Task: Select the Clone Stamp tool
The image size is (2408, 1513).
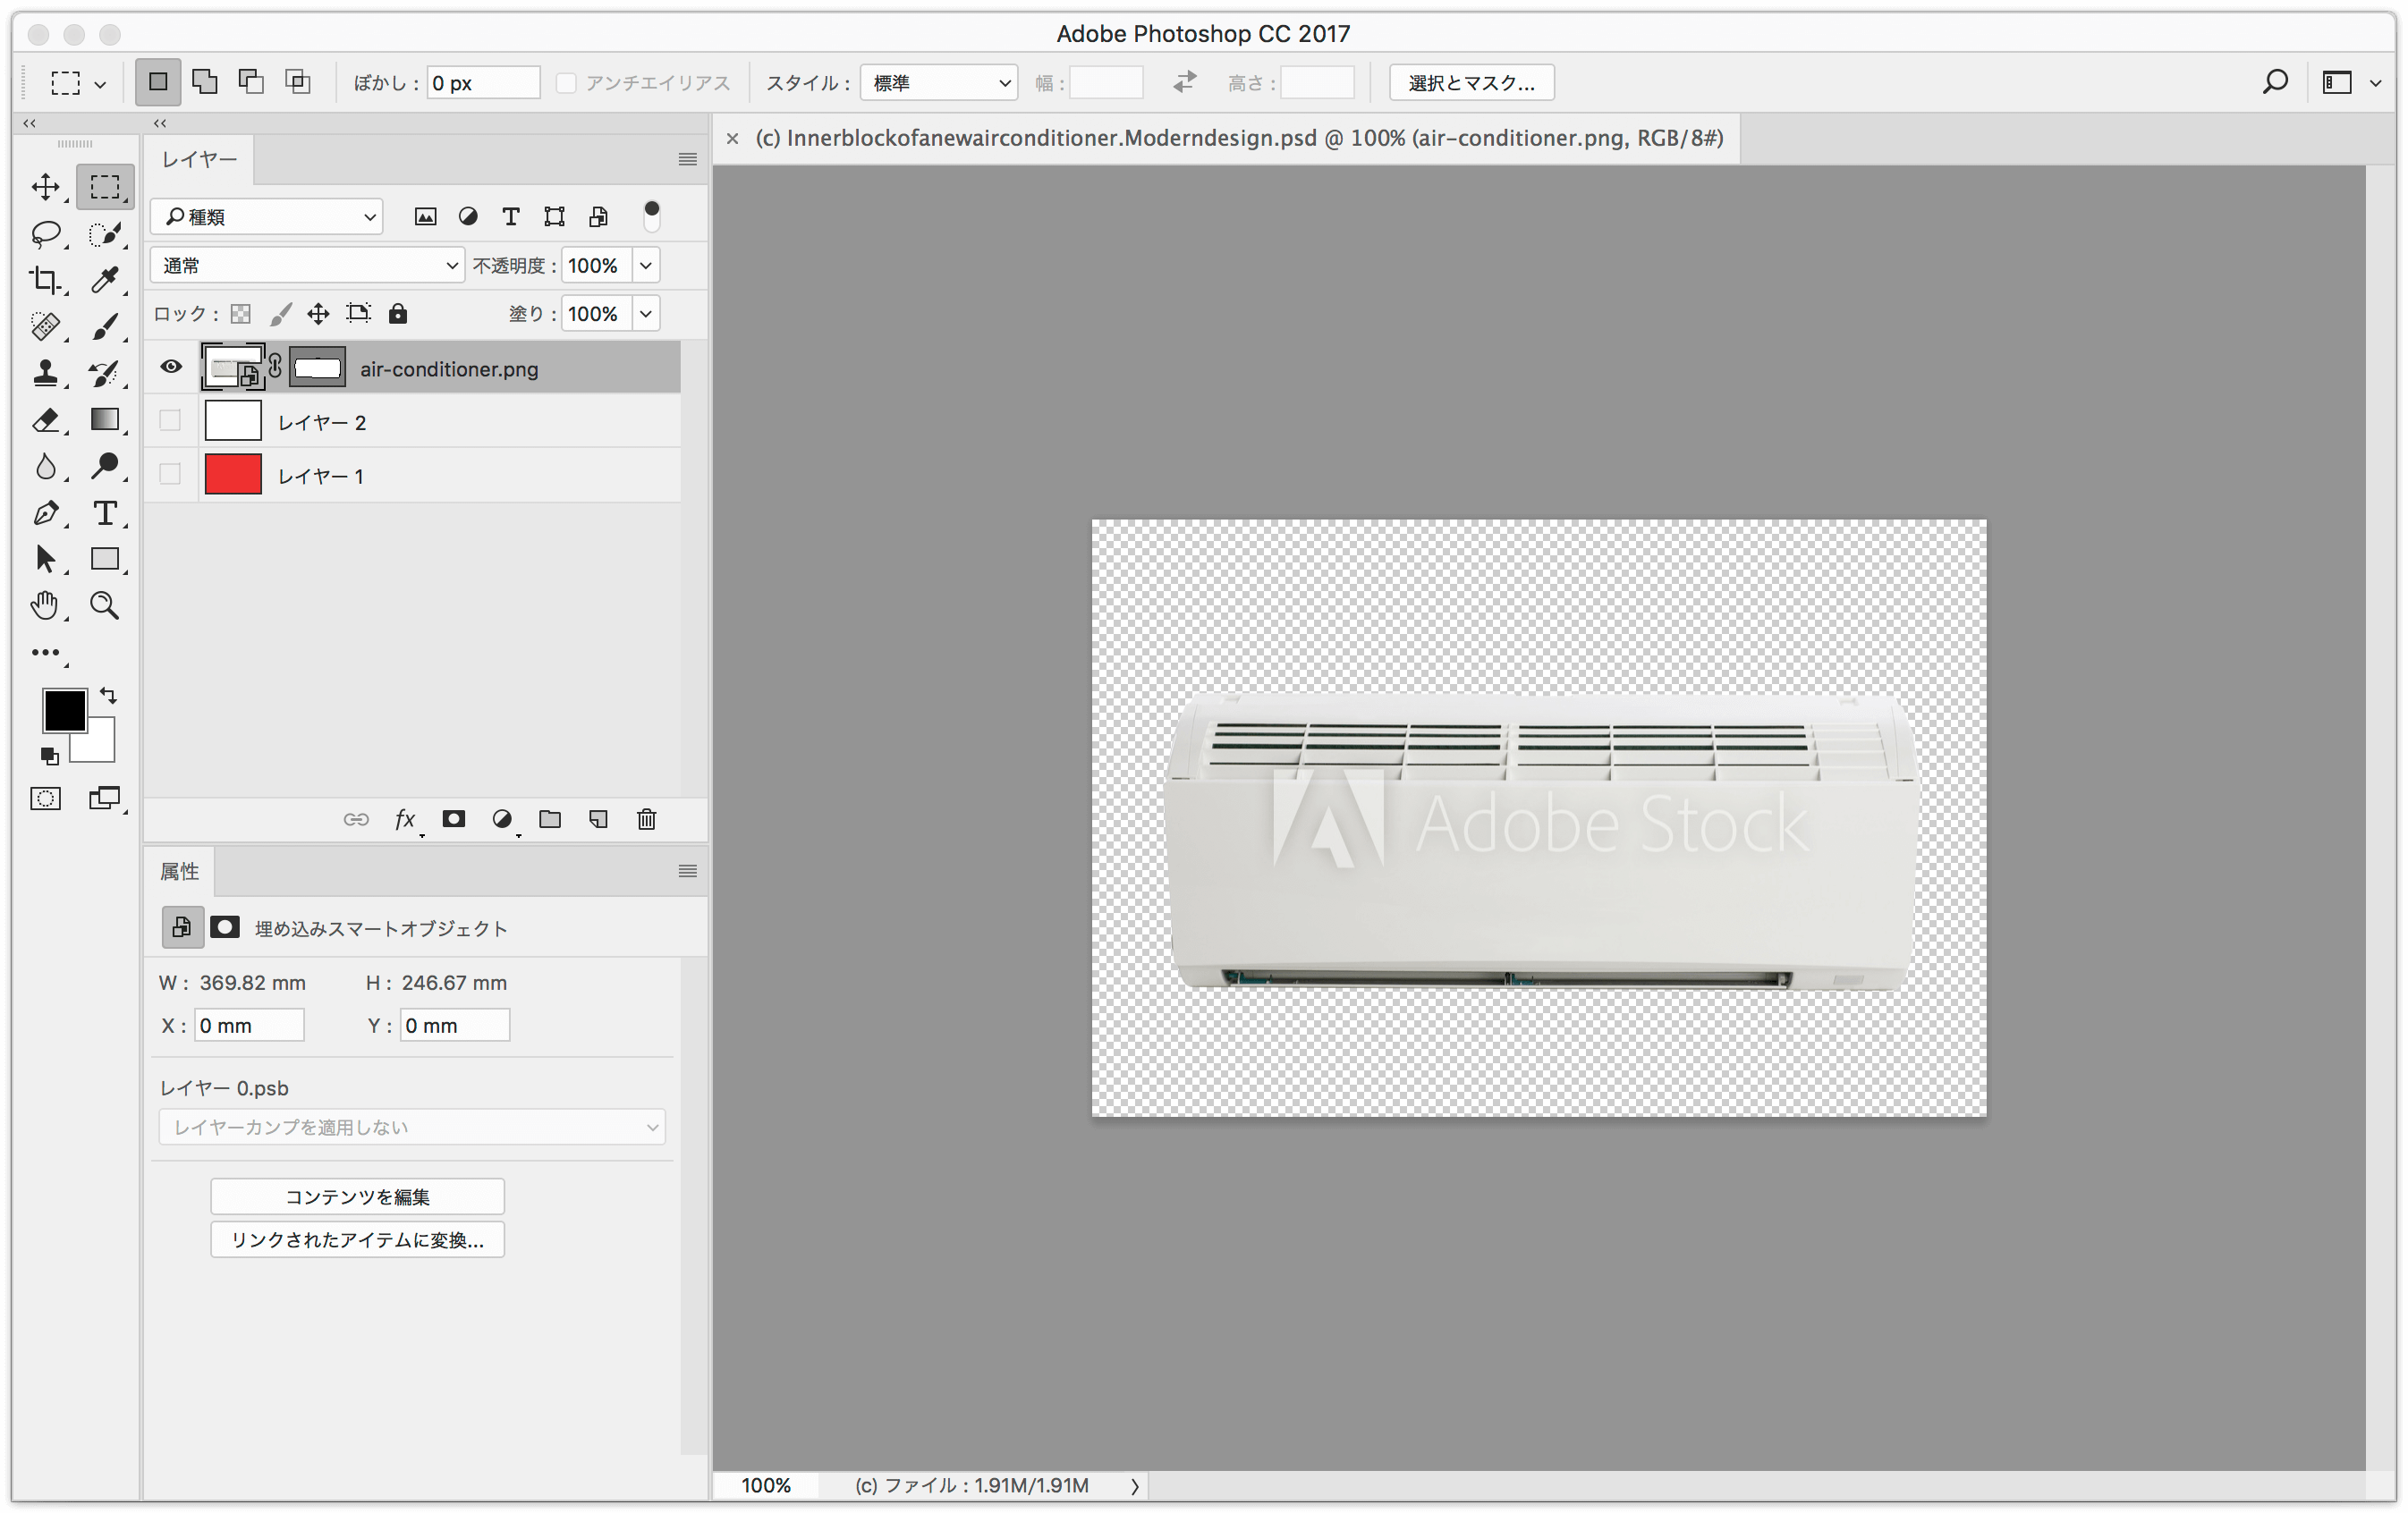Action: pos(46,373)
